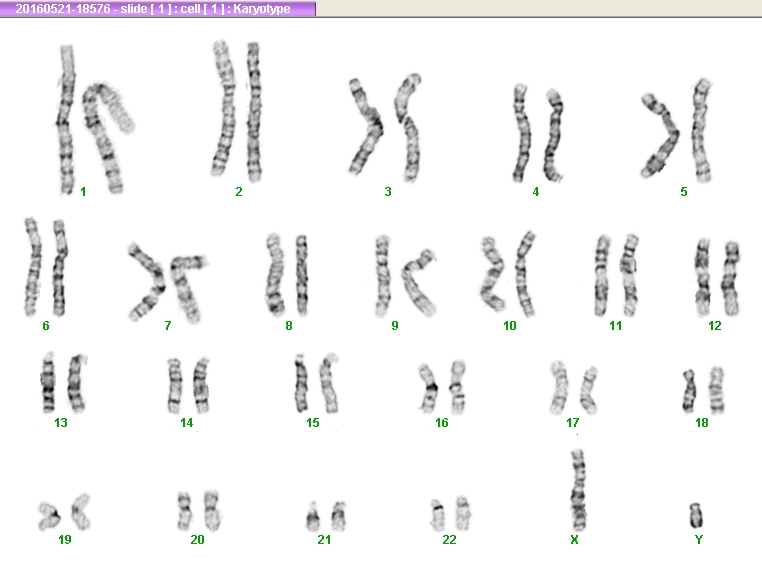762x582 pixels.
Task: Select the chromosome 20 pair image
Action: [x=199, y=511]
